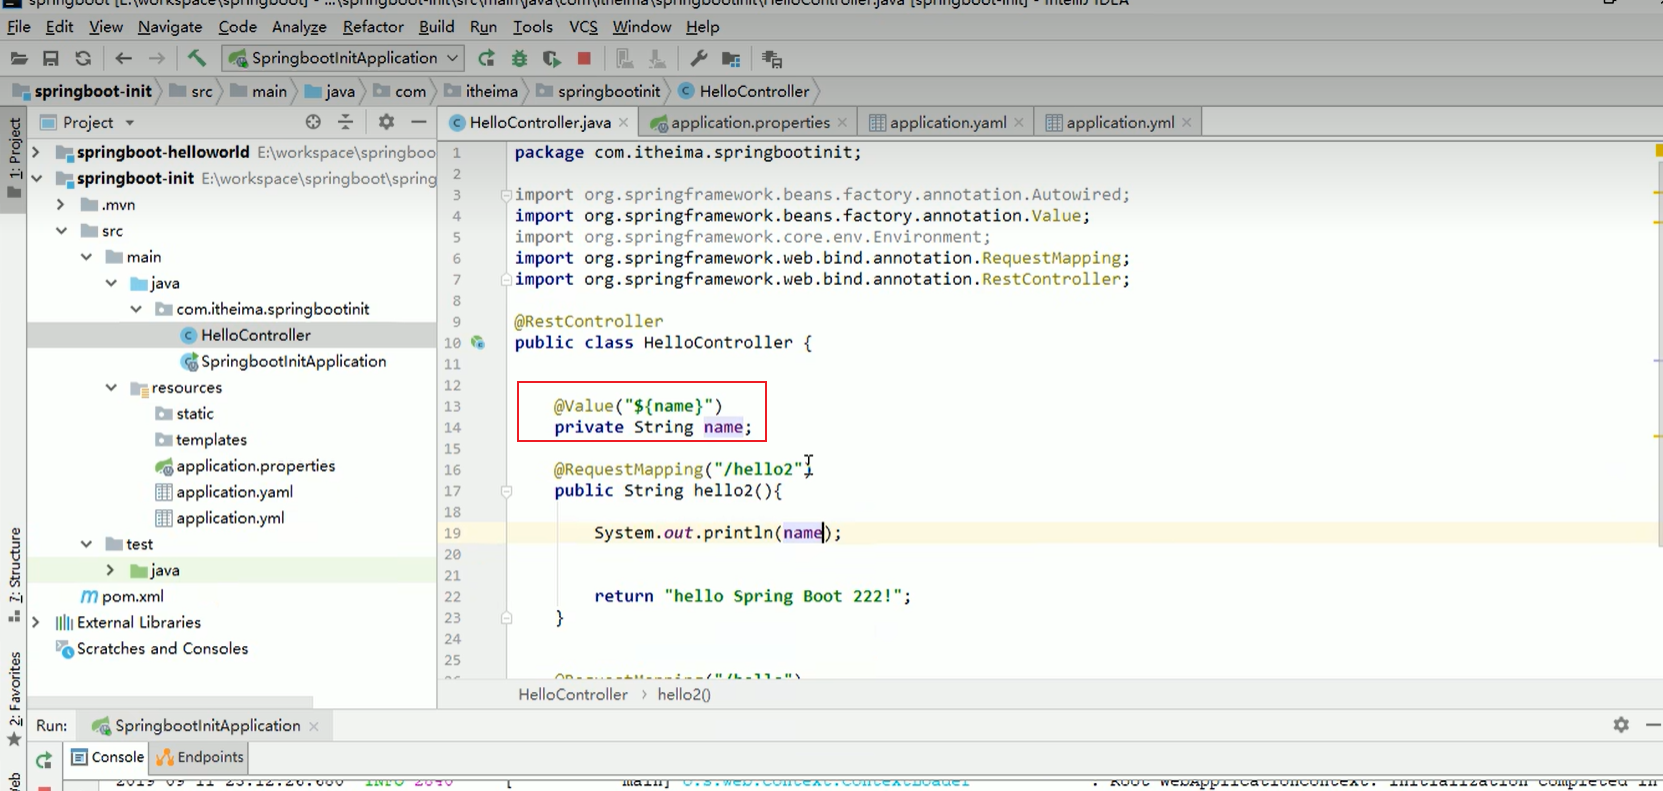Click the Synchronize refresh icon
The image size is (1663, 791).
pos(83,59)
